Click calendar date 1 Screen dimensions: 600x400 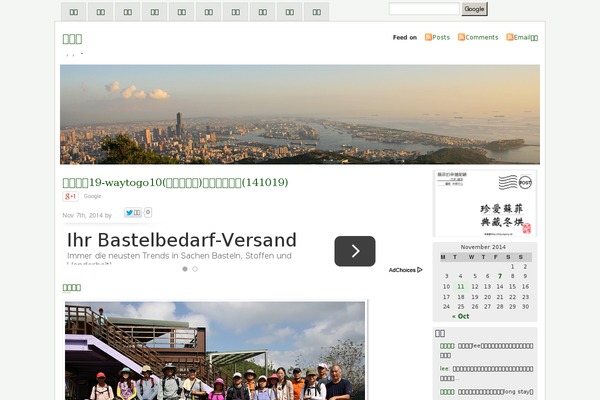tap(512, 266)
